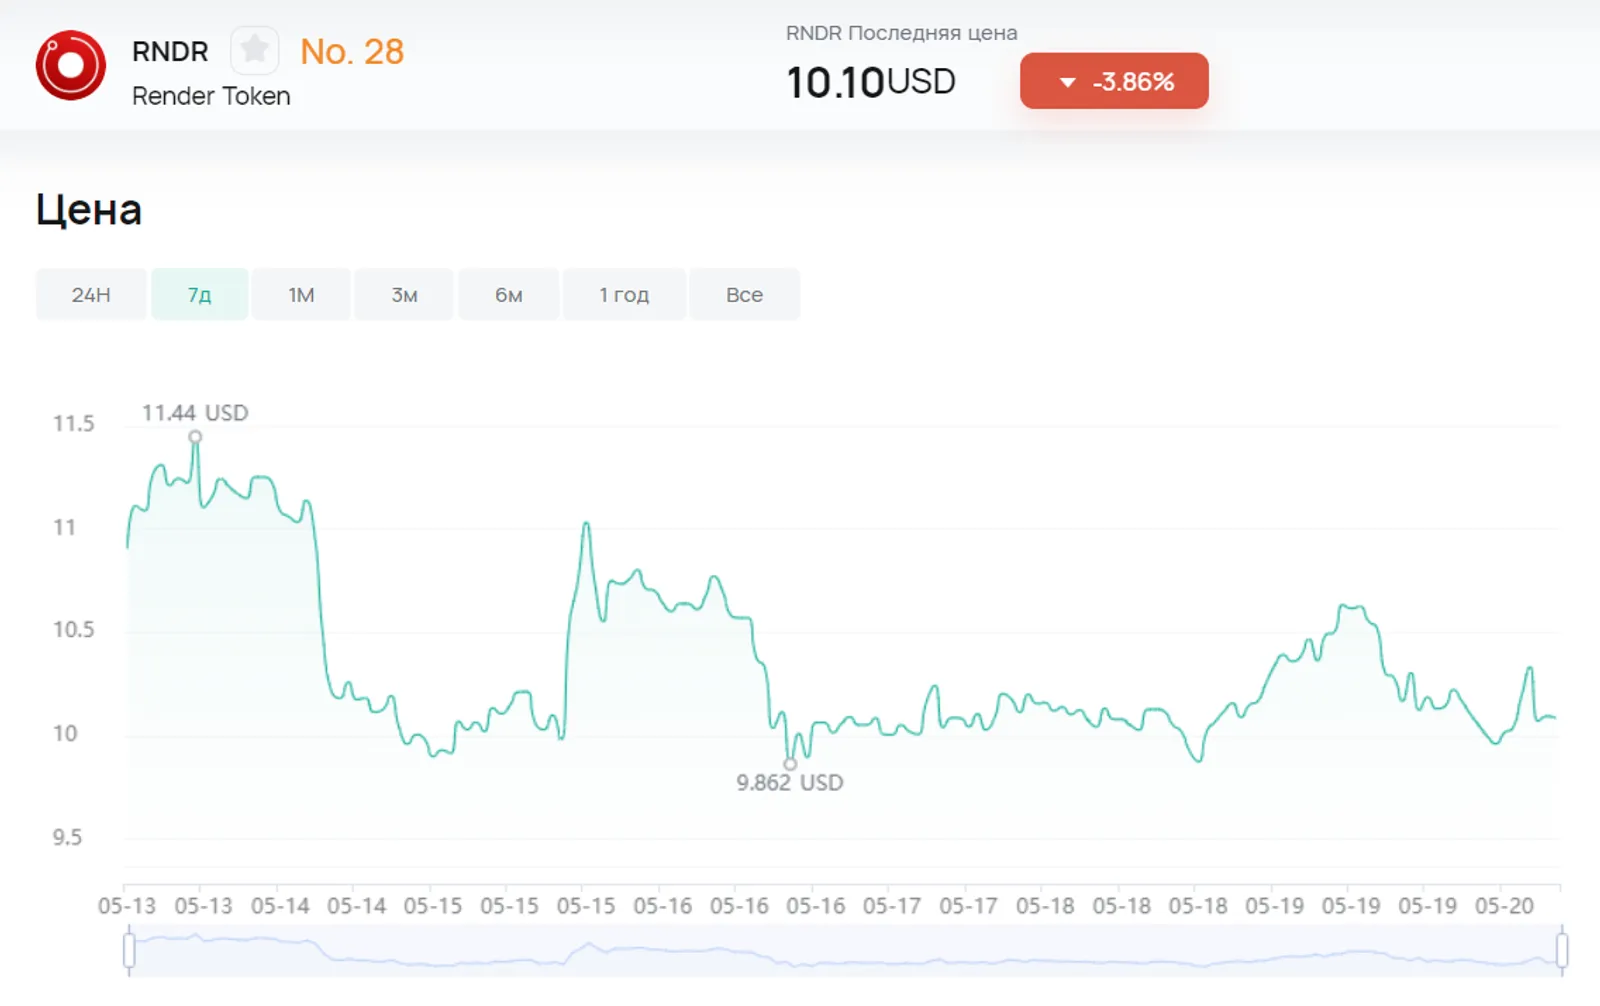Select the 7д time range tab
The height and width of the screenshot is (1006, 1600).
pyautogui.click(x=200, y=295)
